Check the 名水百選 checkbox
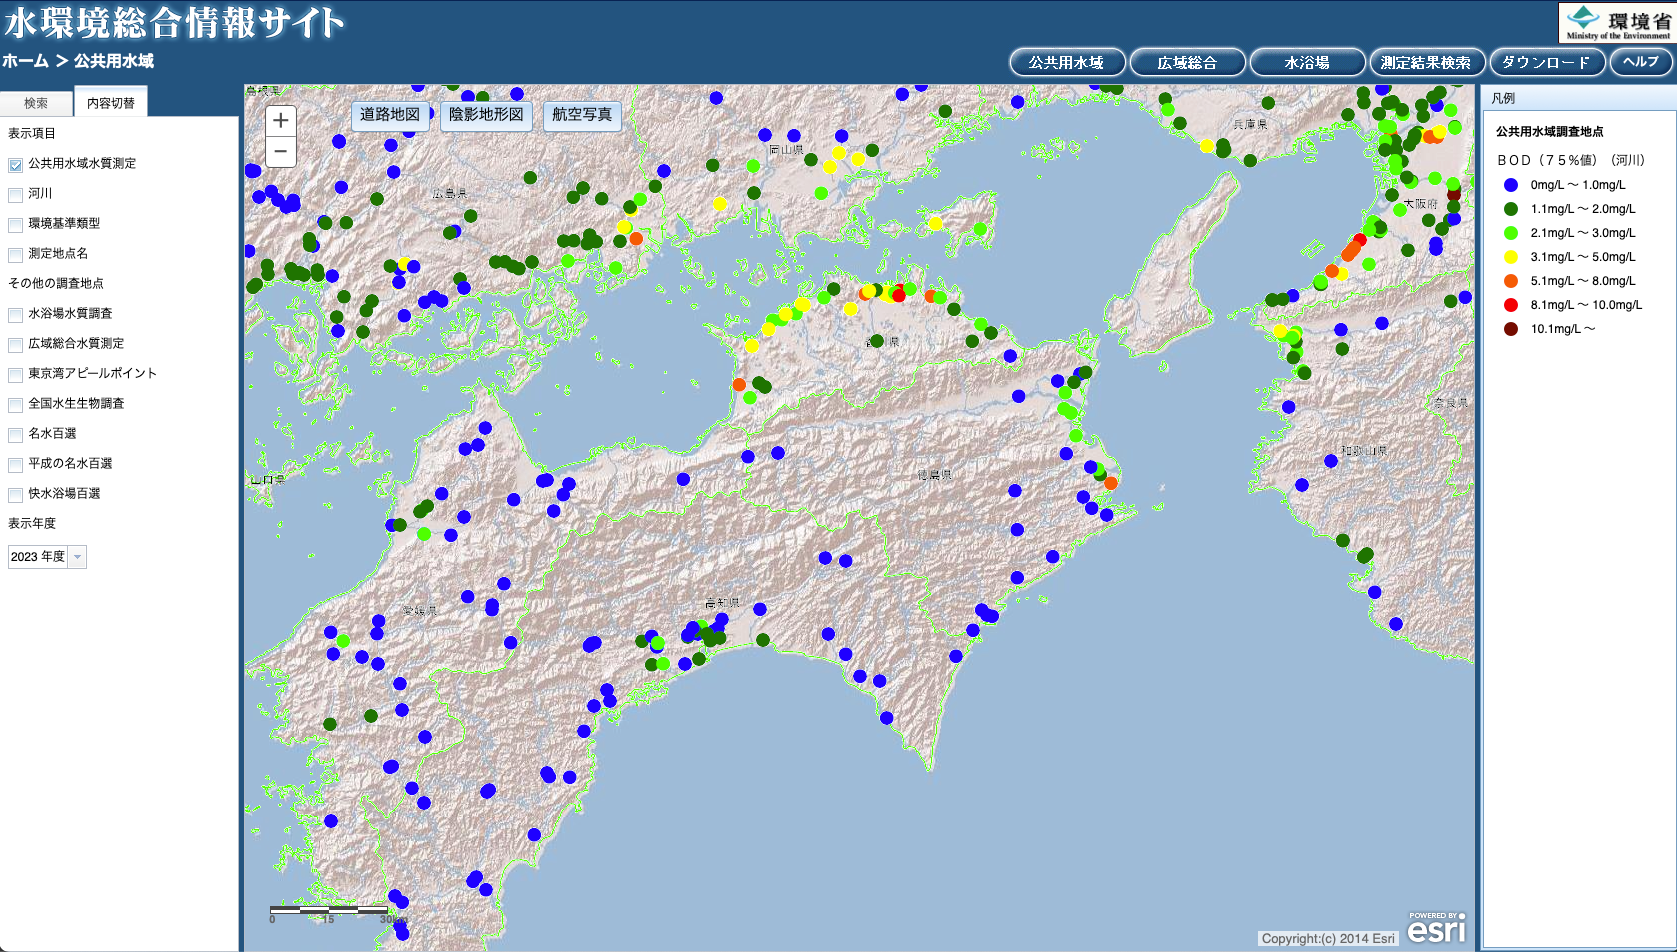1677x952 pixels. (16, 435)
